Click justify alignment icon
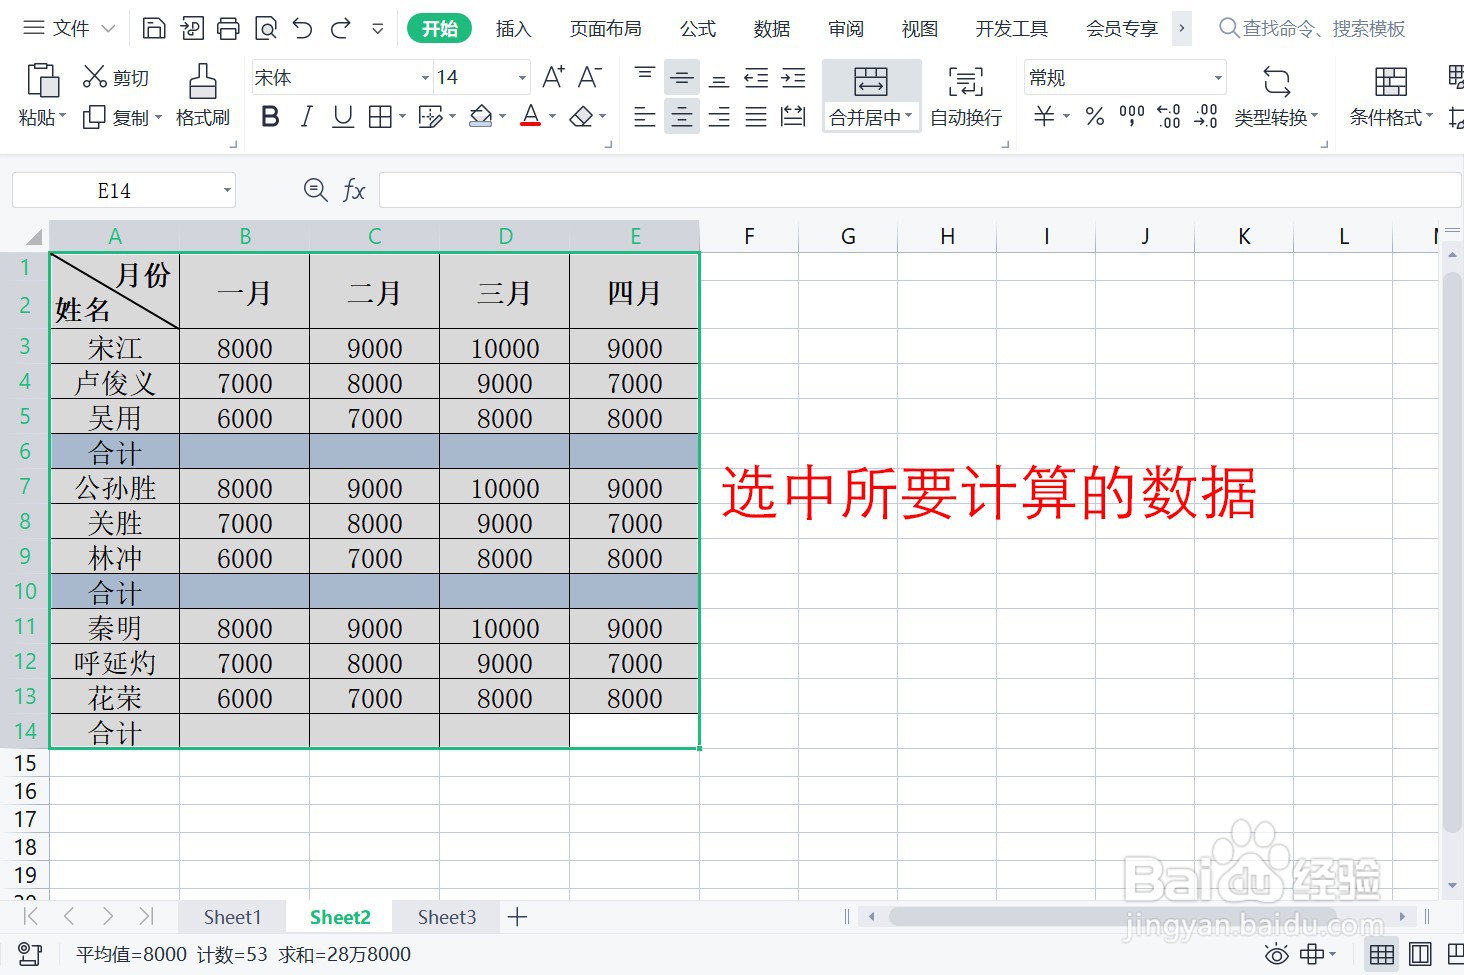 756,117
